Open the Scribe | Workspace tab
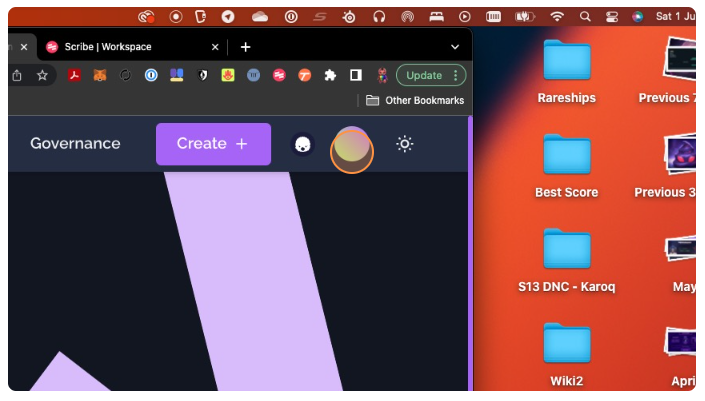 130,47
